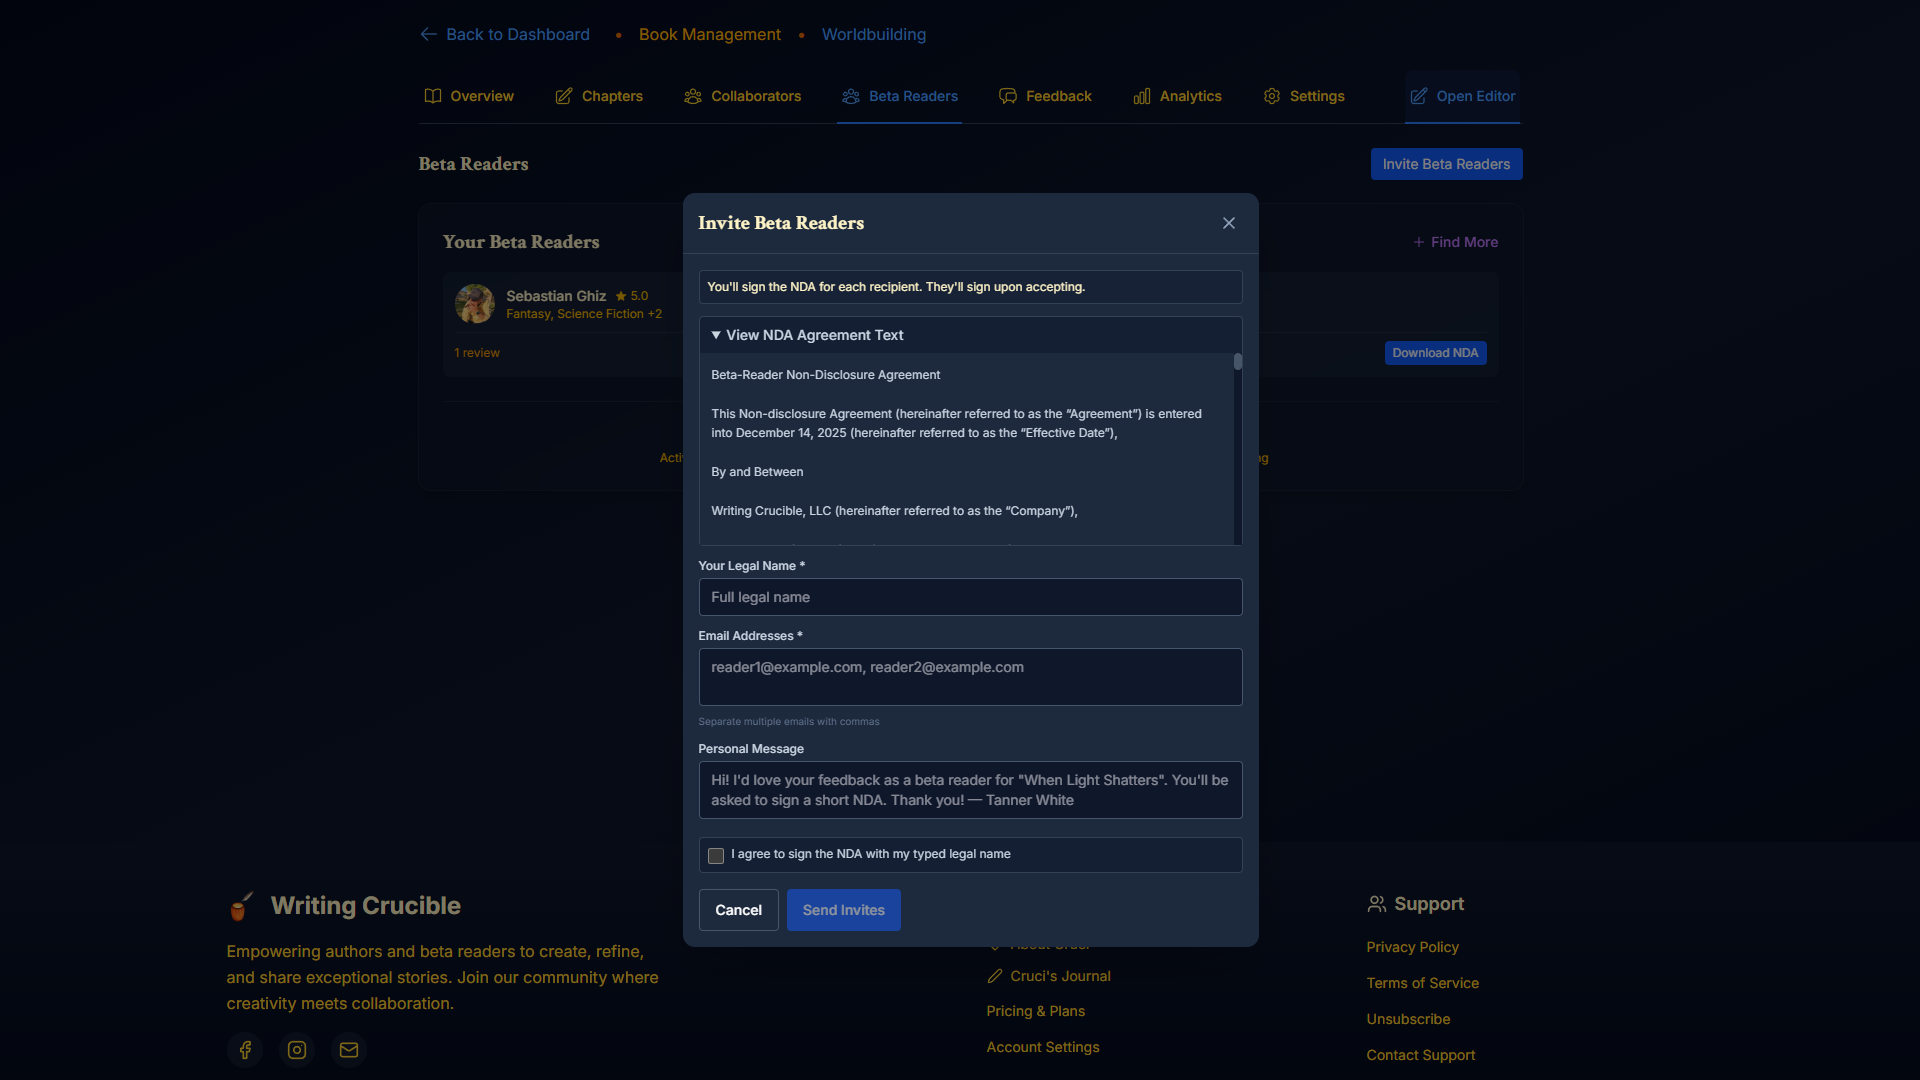Click the Cancel button
The image size is (1920, 1080).
click(738, 910)
